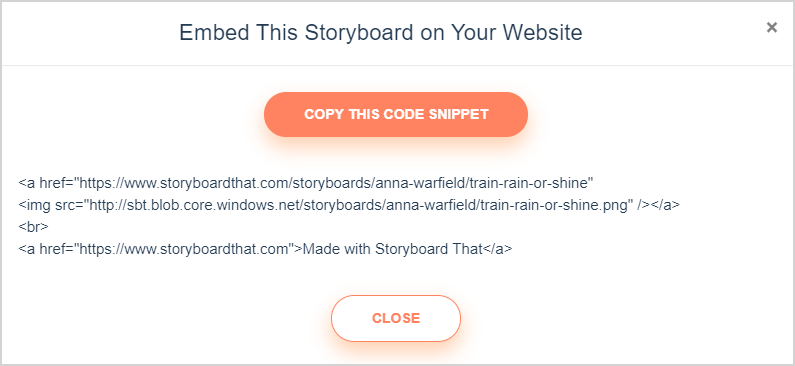This screenshot has height=366, width=795.
Task: Dismiss the embed dialog with the X icon
Action: [x=772, y=27]
